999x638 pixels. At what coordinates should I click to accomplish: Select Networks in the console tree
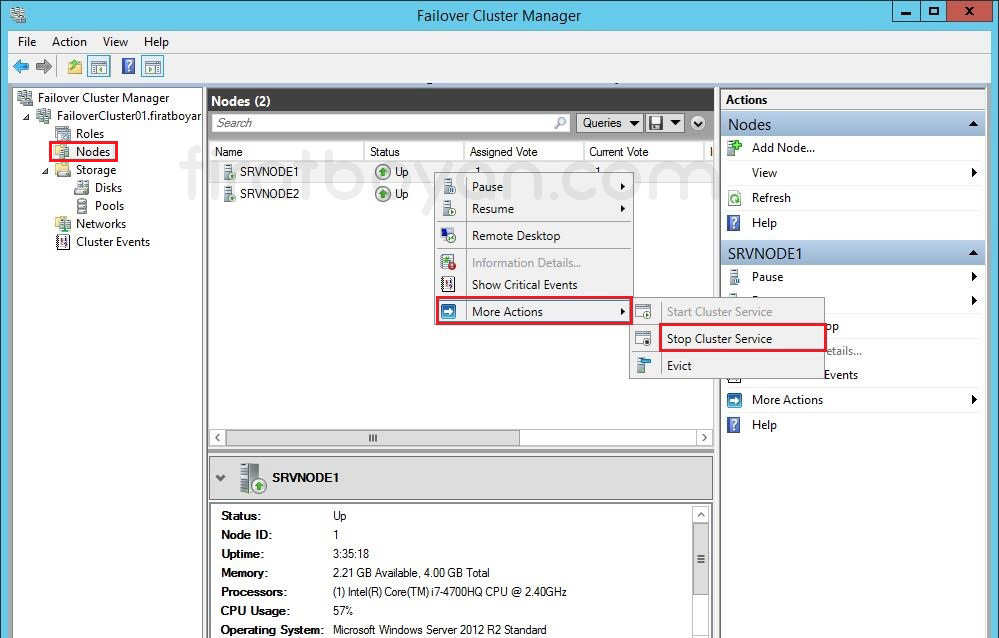(x=101, y=224)
